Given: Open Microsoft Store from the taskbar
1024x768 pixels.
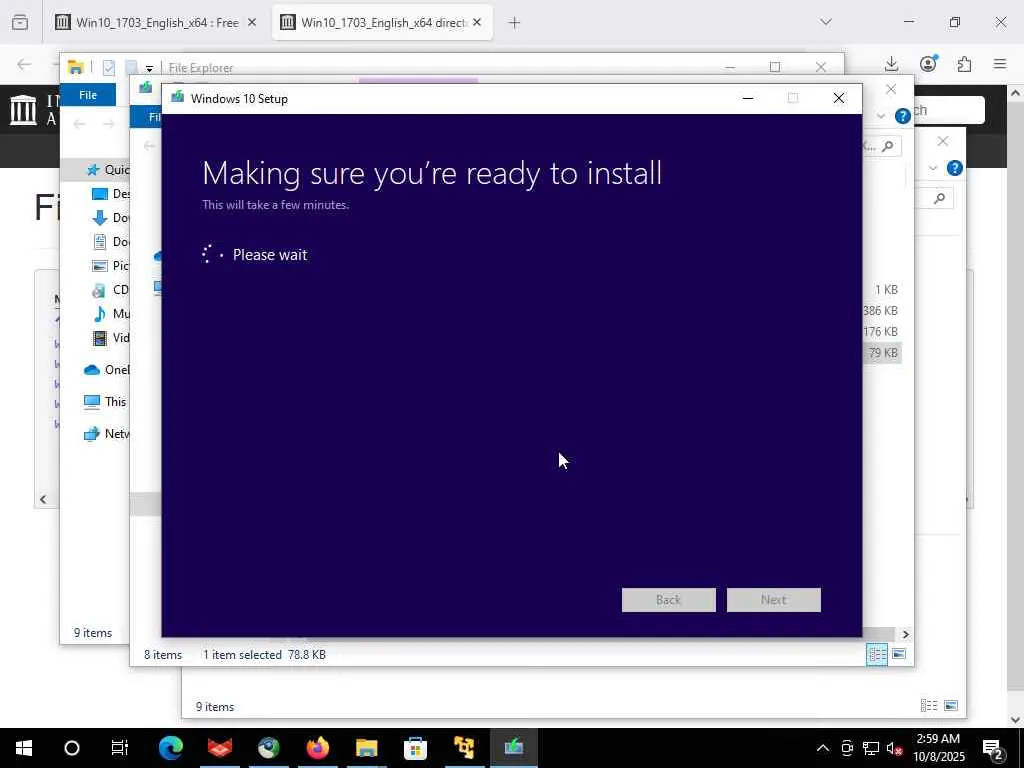Looking at the screenshot, I should pyautogui.click(x=415, y=748).
